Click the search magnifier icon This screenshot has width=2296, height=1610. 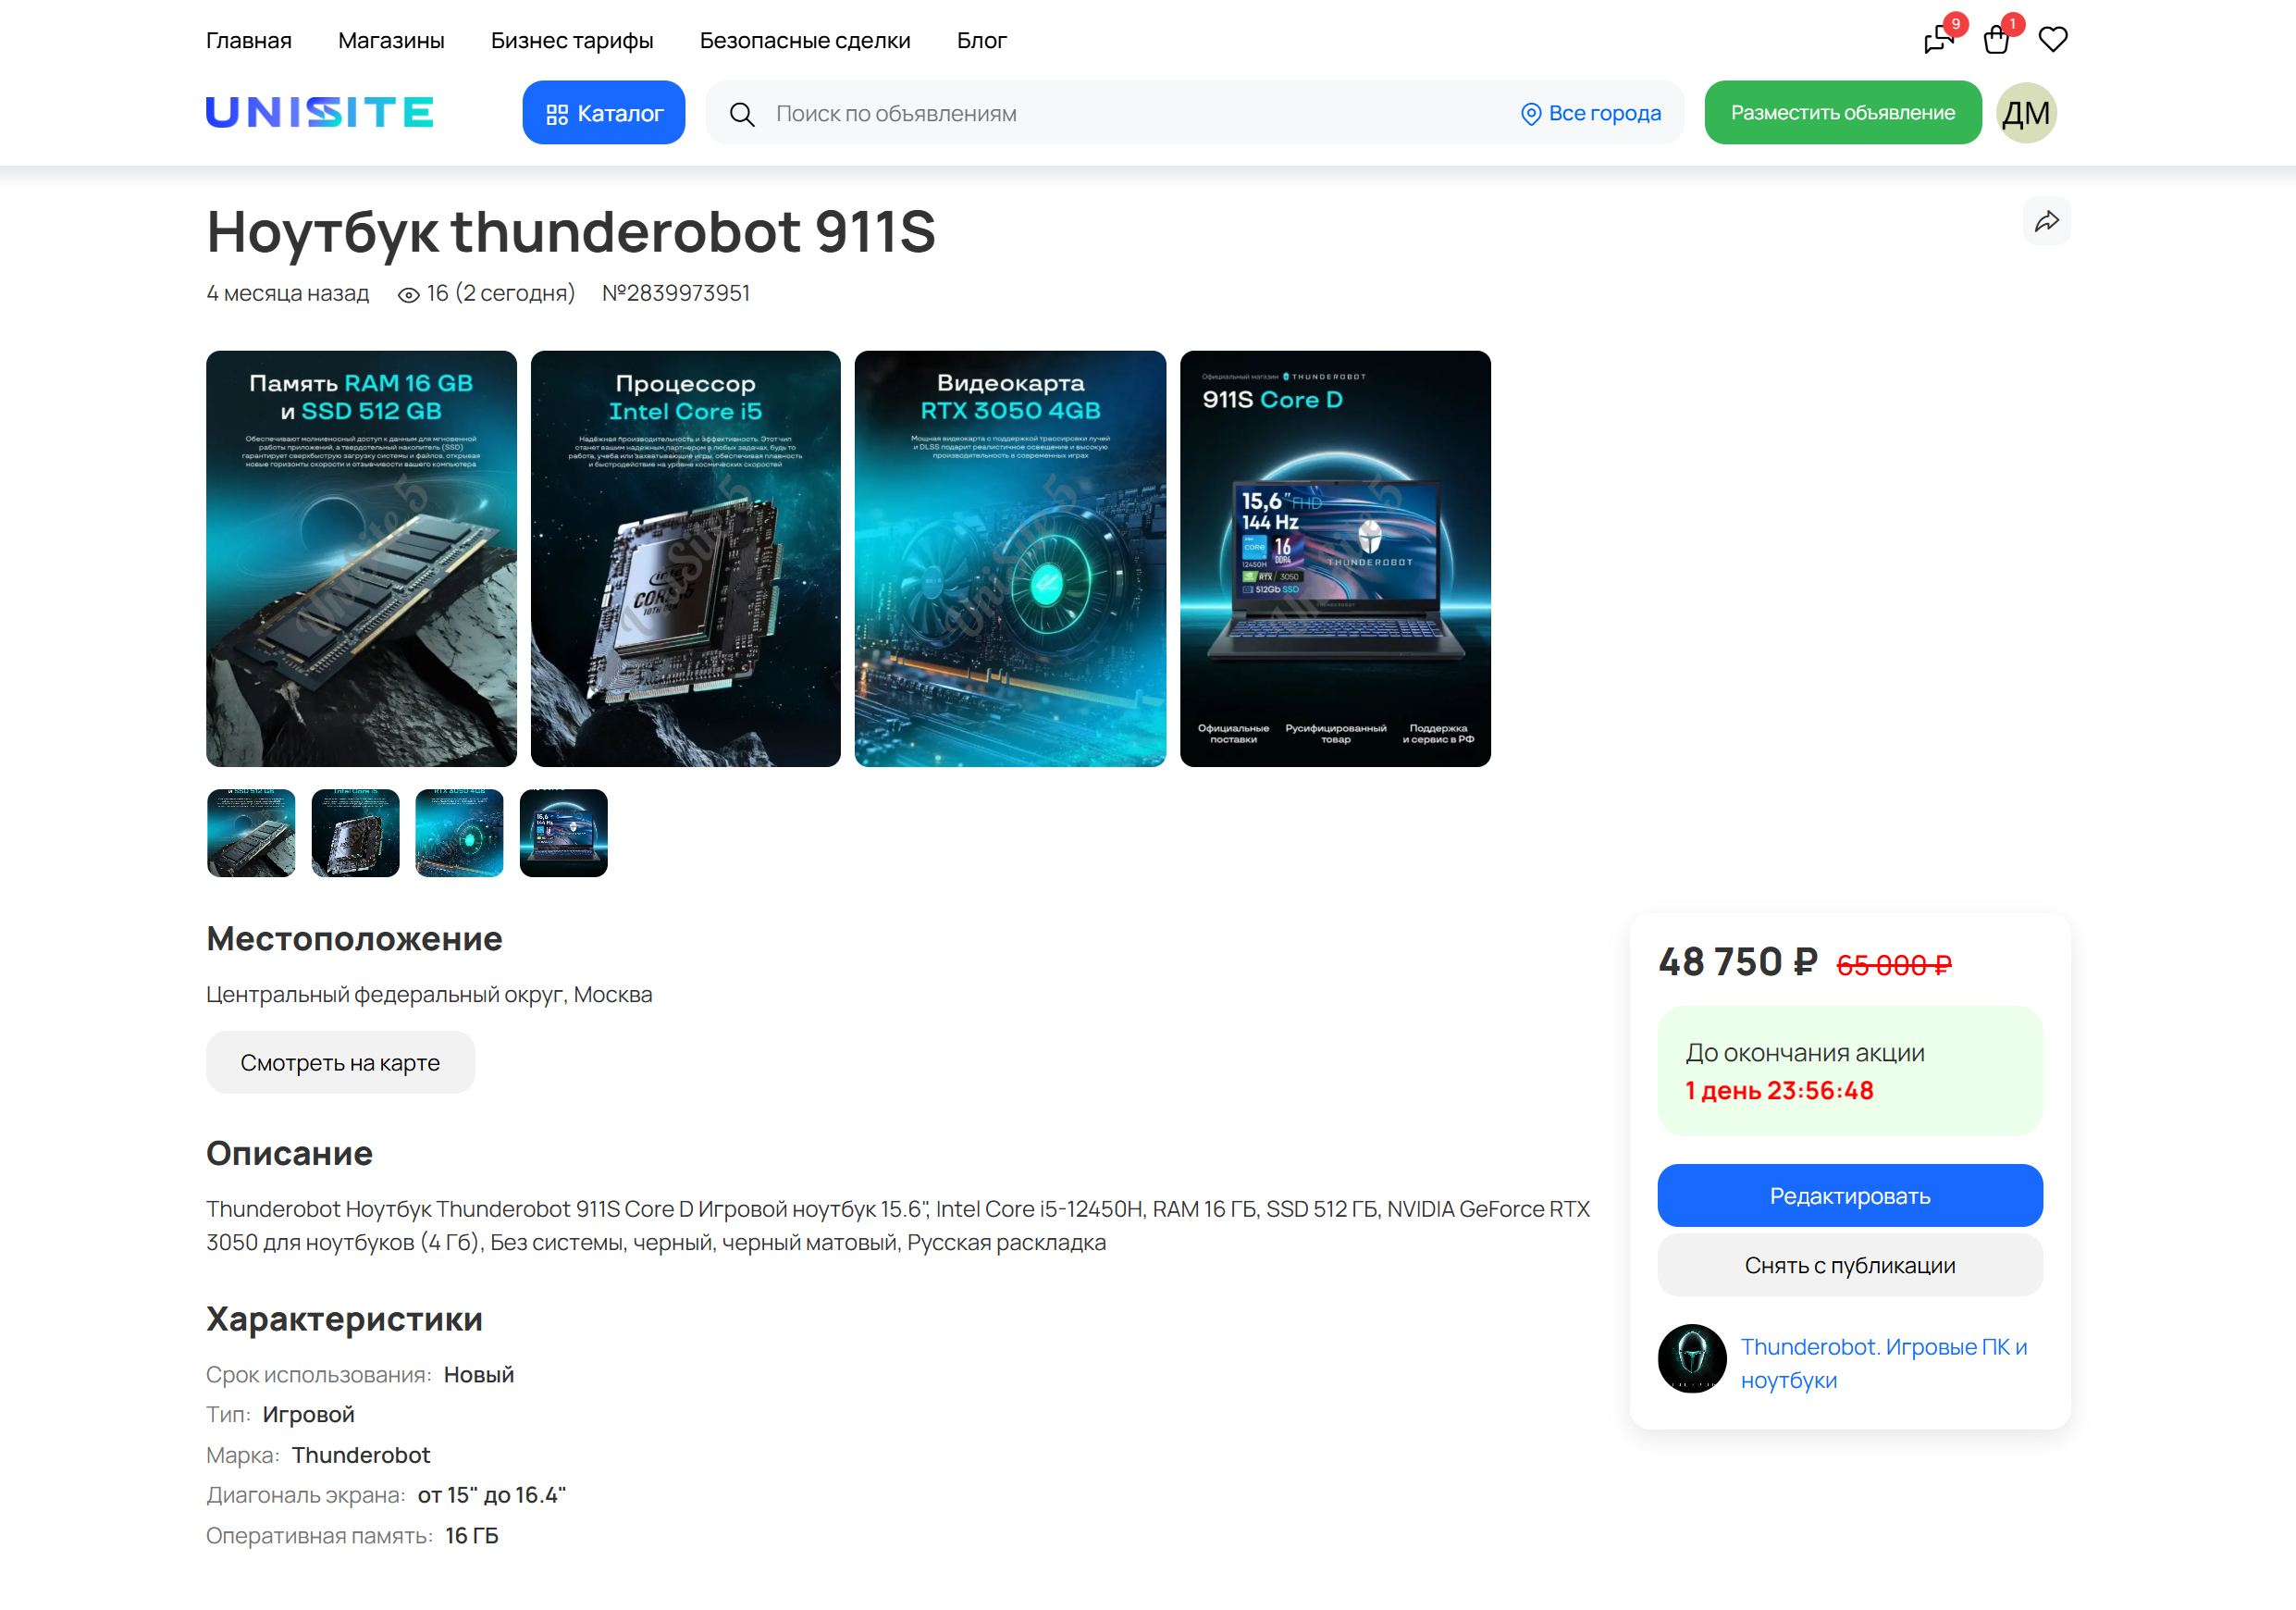tap(742, 114)
